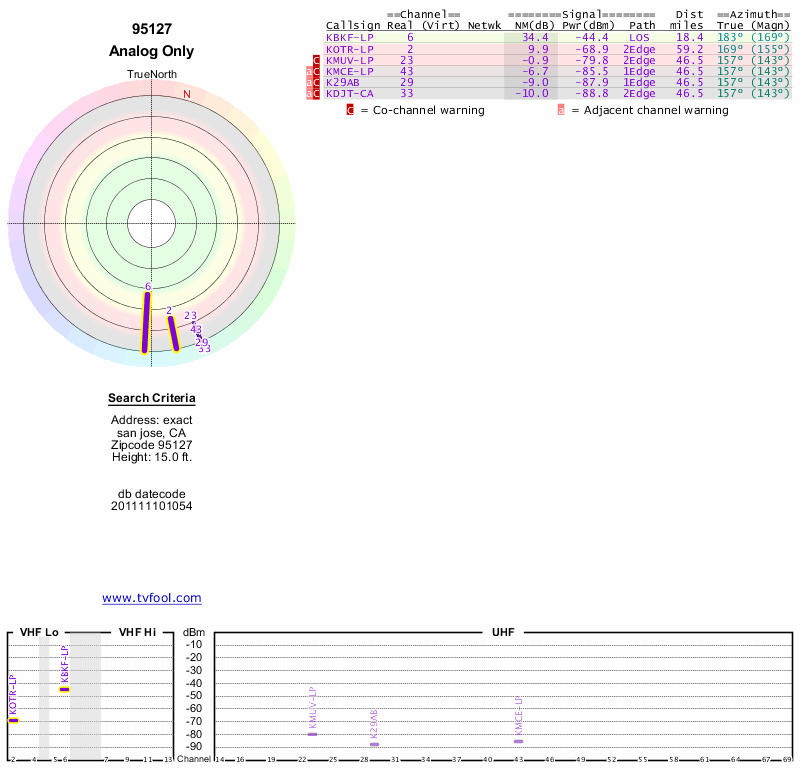
Task: Click the KOTR-LP marker in VHF chart
Action: [x=13, y=719]
